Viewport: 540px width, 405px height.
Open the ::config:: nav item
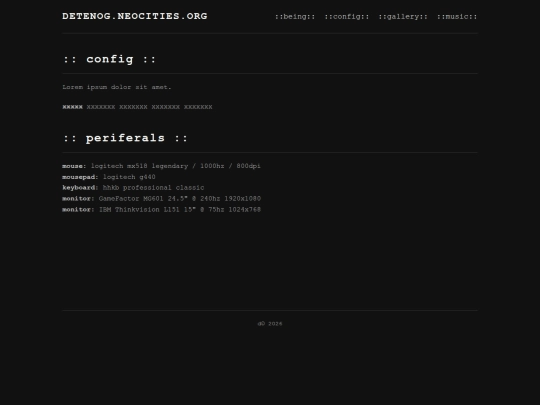coord(347,17)
